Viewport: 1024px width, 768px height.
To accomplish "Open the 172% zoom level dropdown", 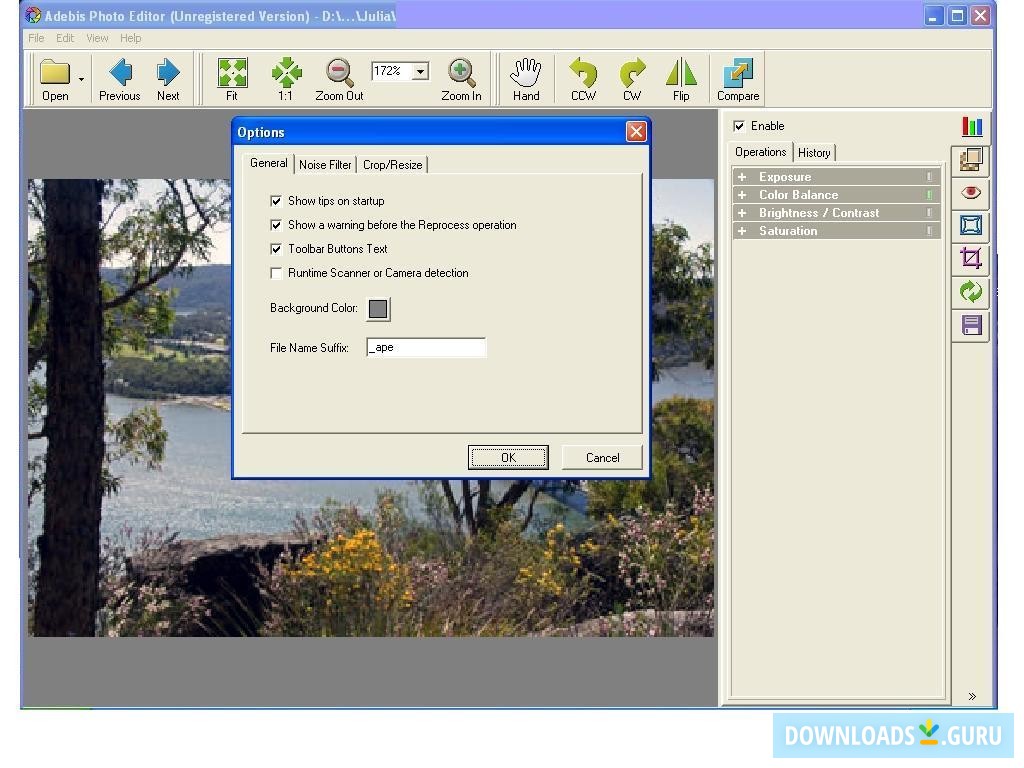I will (421, 71).
